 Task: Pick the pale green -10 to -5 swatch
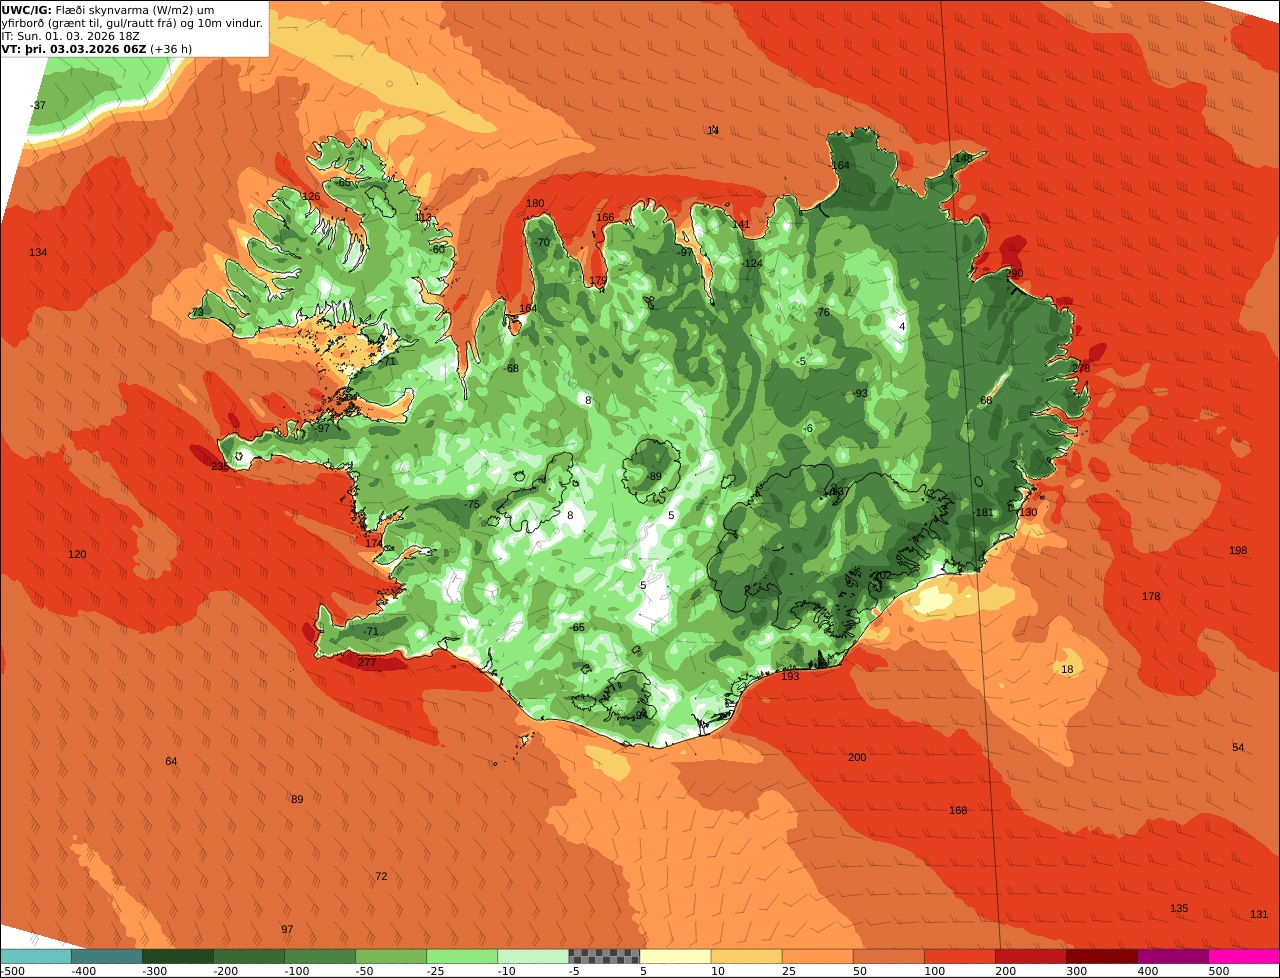point(533,956)
